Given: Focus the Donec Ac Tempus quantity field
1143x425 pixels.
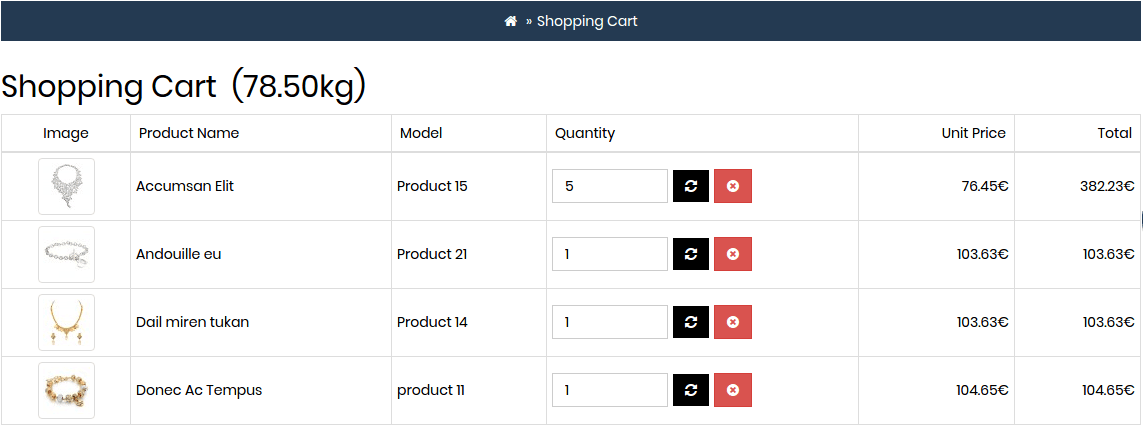Looking at the screenshot, I should click(610, 390).
